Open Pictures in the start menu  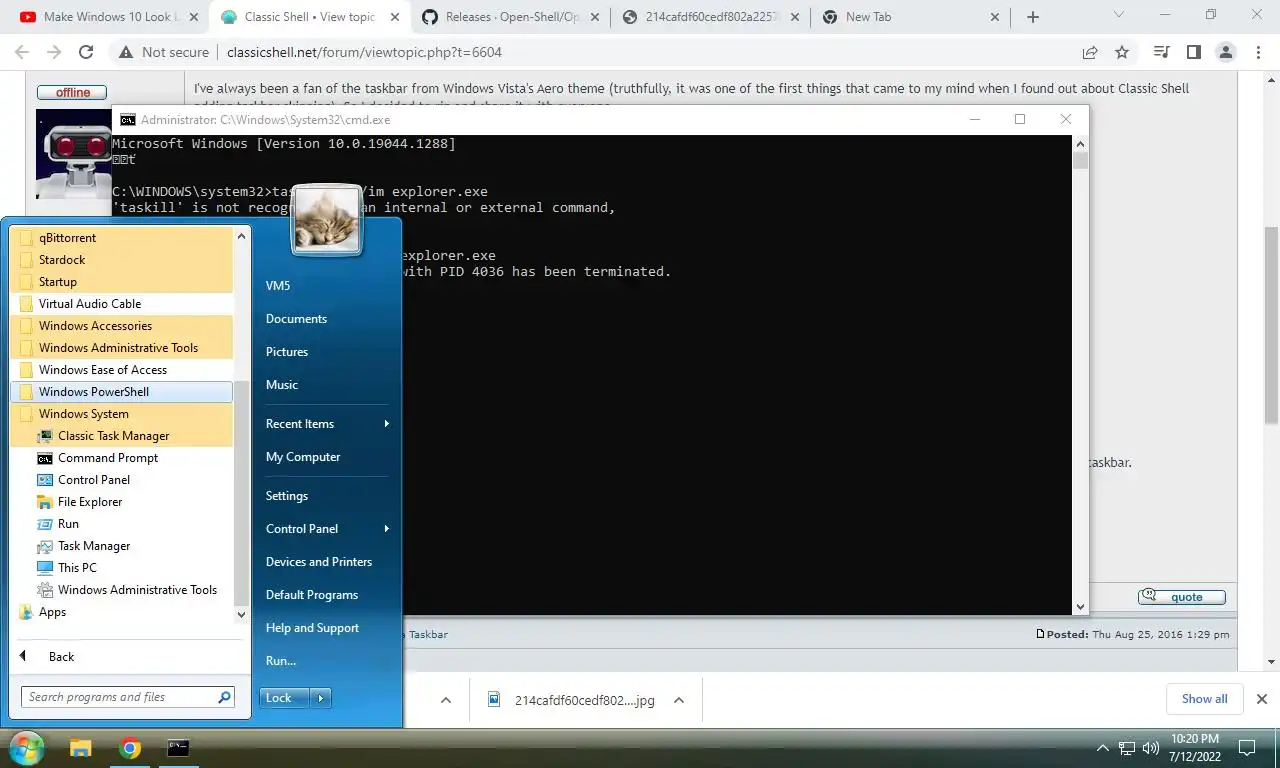pos(287,352)
